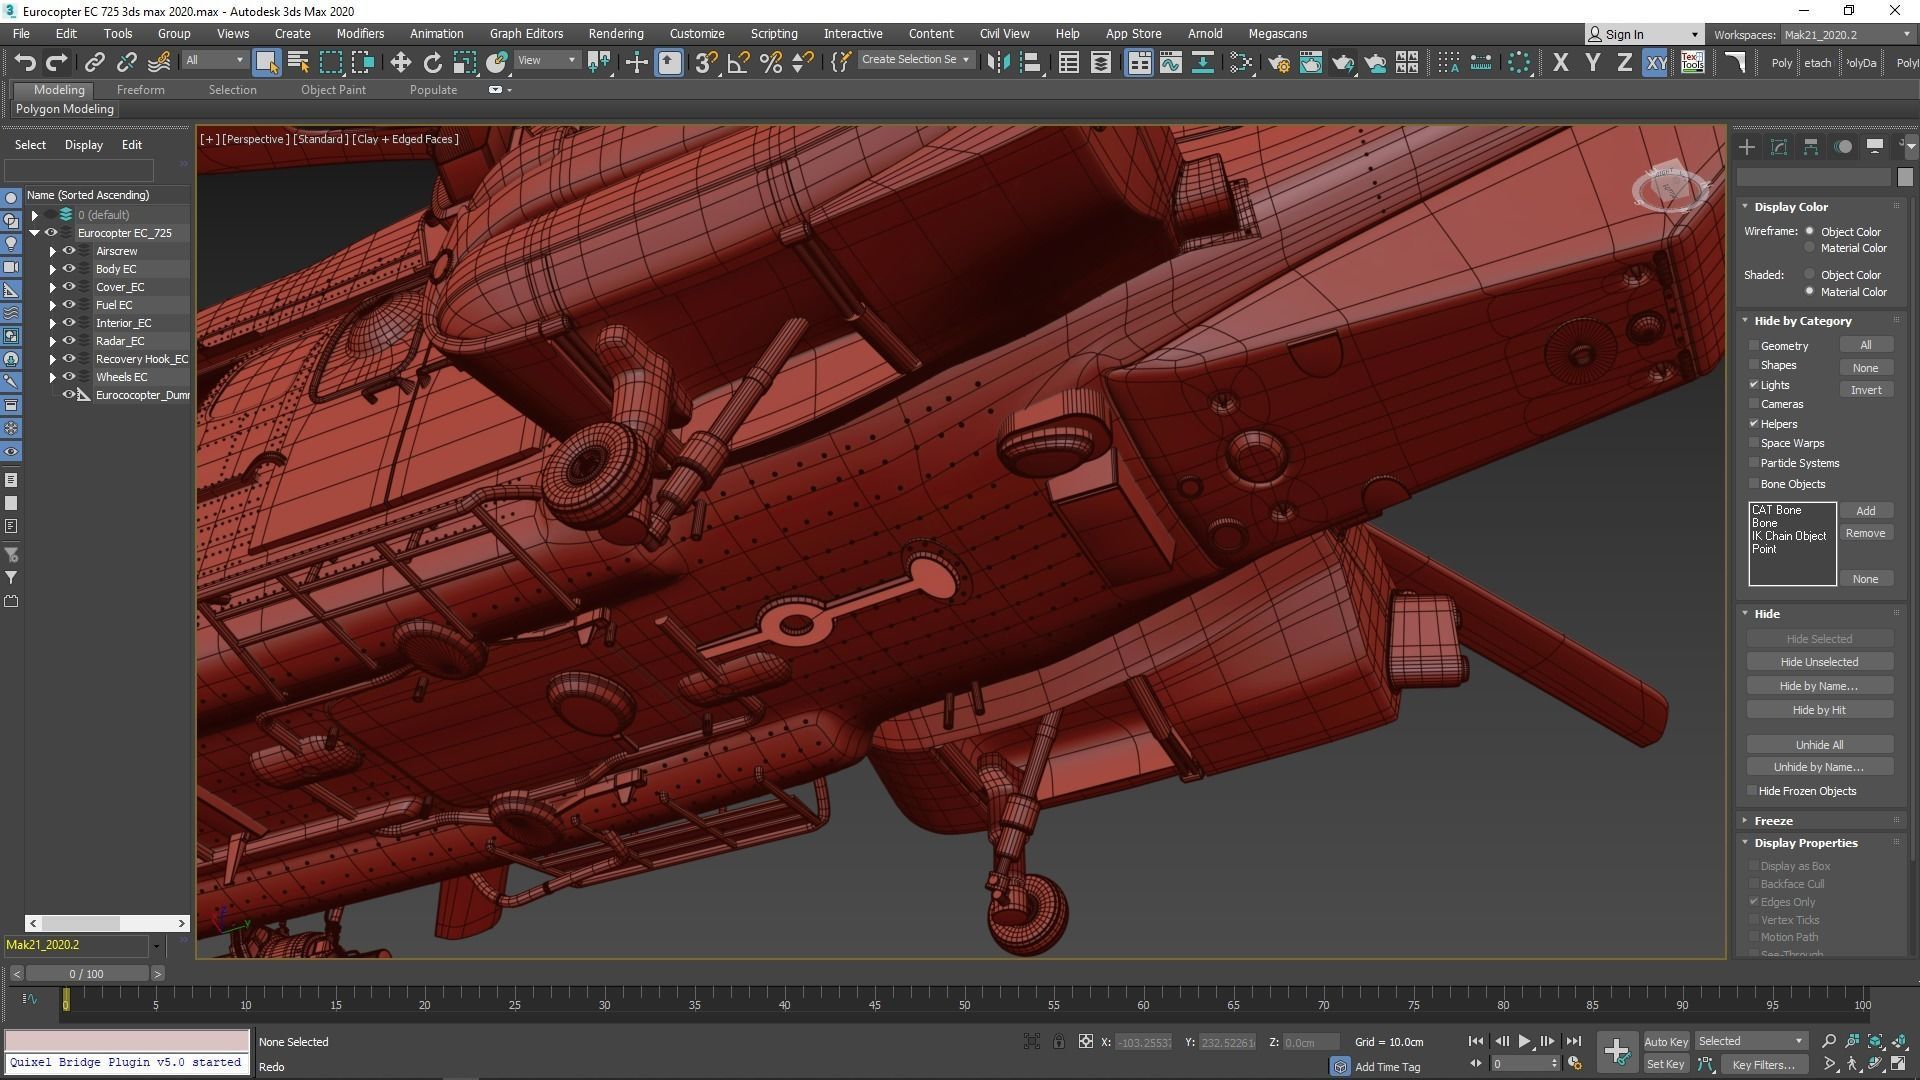Expand the Body EC tree item
This screenshot has height=1080, width=1920.
(53, 269)
